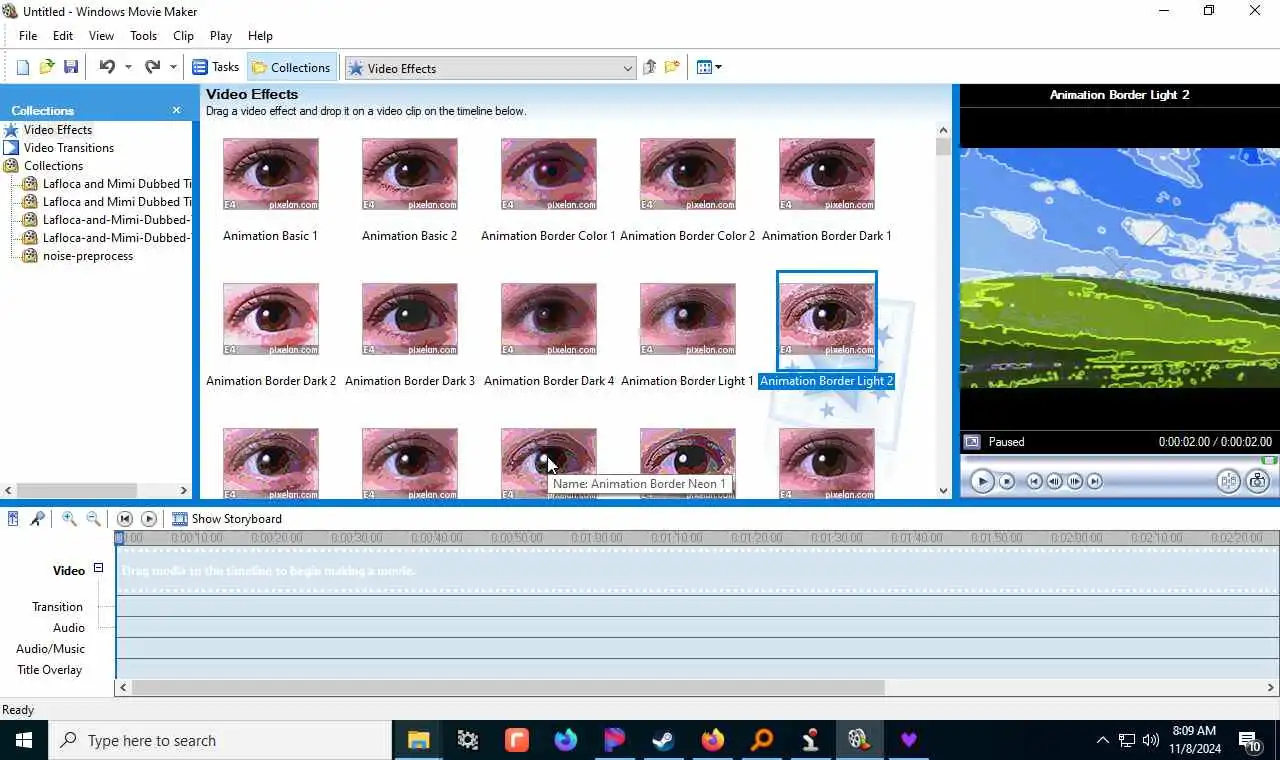The width and height of the screenshot is (1280, 760).
Task: Play the preview in the monitor
Action: pos(982,481)
